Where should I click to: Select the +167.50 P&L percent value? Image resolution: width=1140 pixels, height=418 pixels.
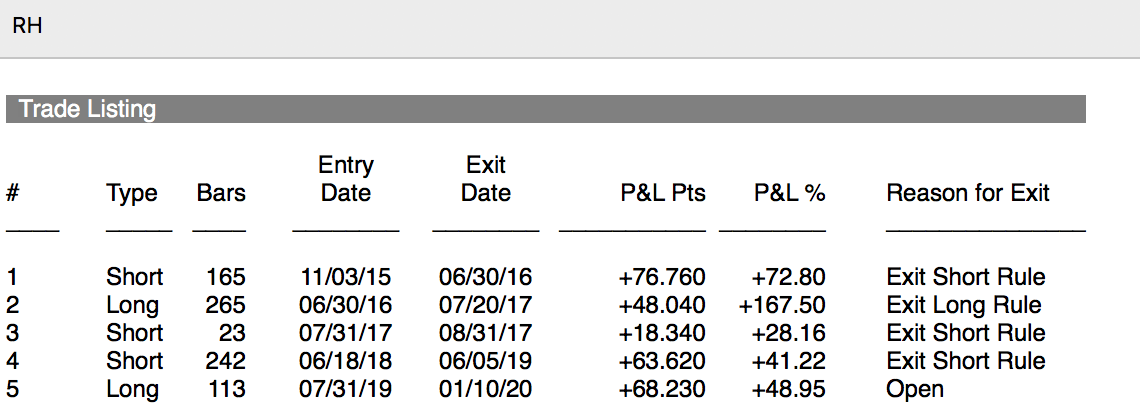tap(782, 305)
